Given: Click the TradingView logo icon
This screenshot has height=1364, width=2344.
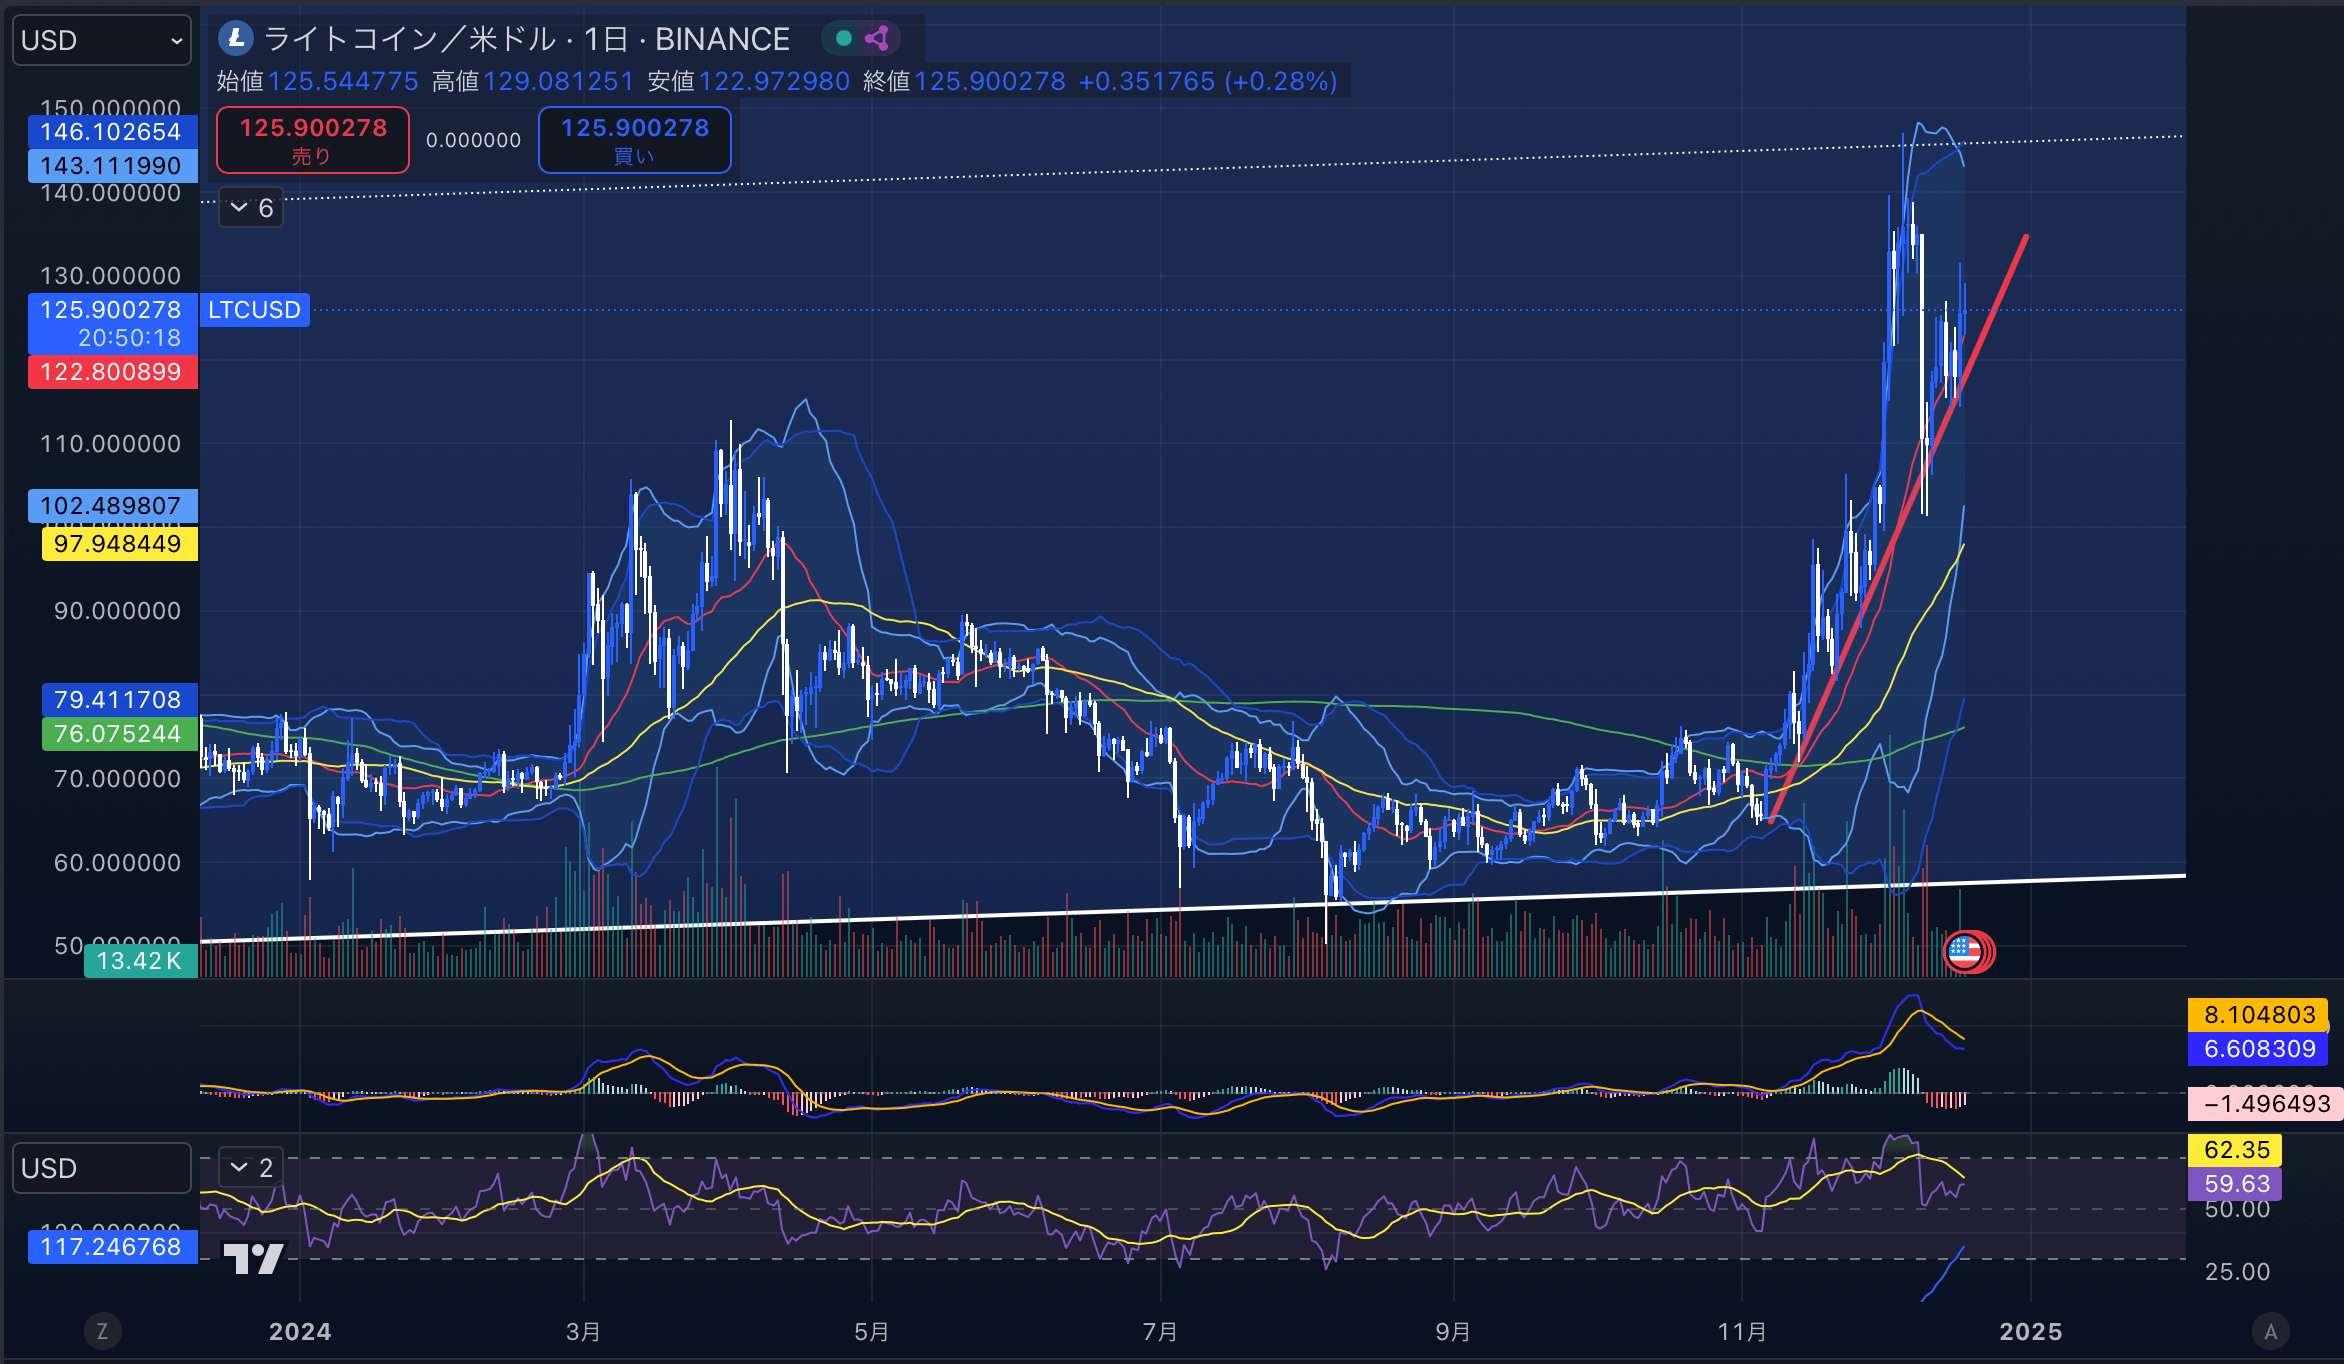Looking at the screenshot, I should coord(253,1258).
